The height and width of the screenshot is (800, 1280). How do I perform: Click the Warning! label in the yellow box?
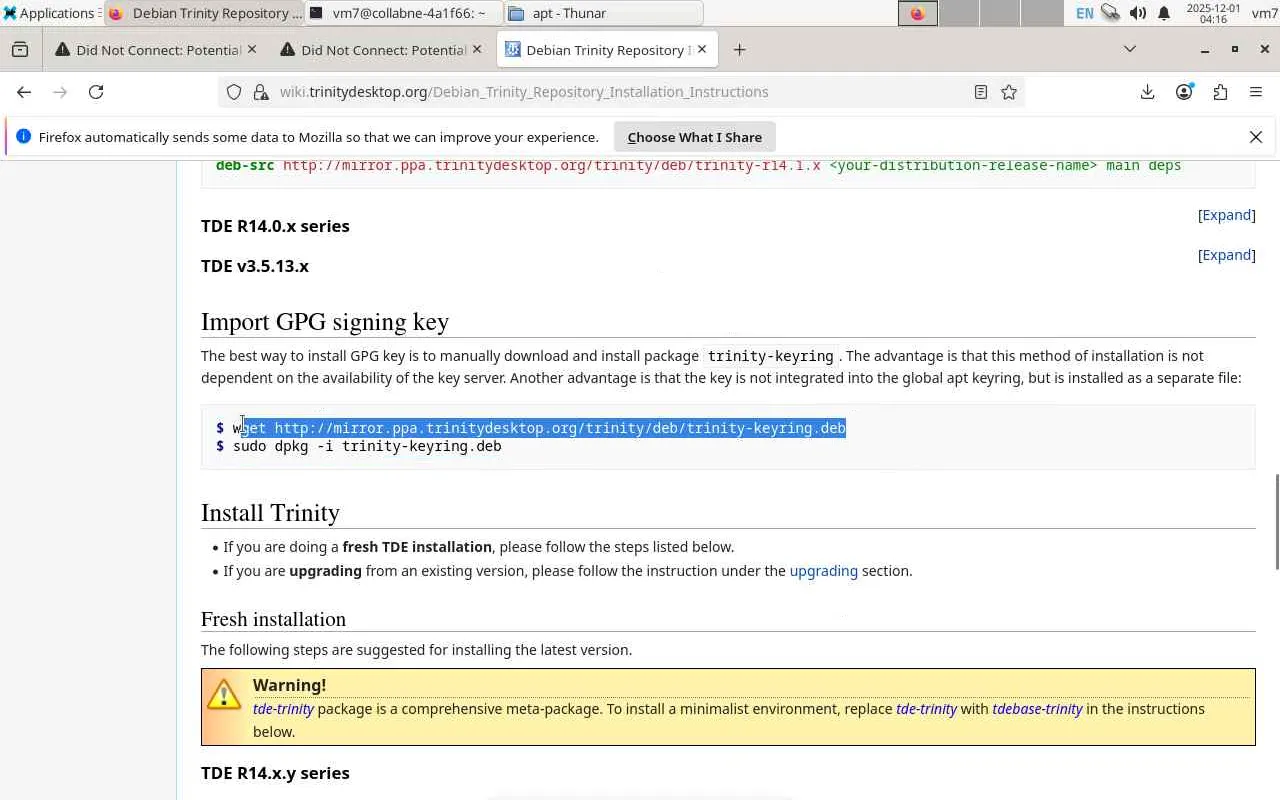[289, 685]
